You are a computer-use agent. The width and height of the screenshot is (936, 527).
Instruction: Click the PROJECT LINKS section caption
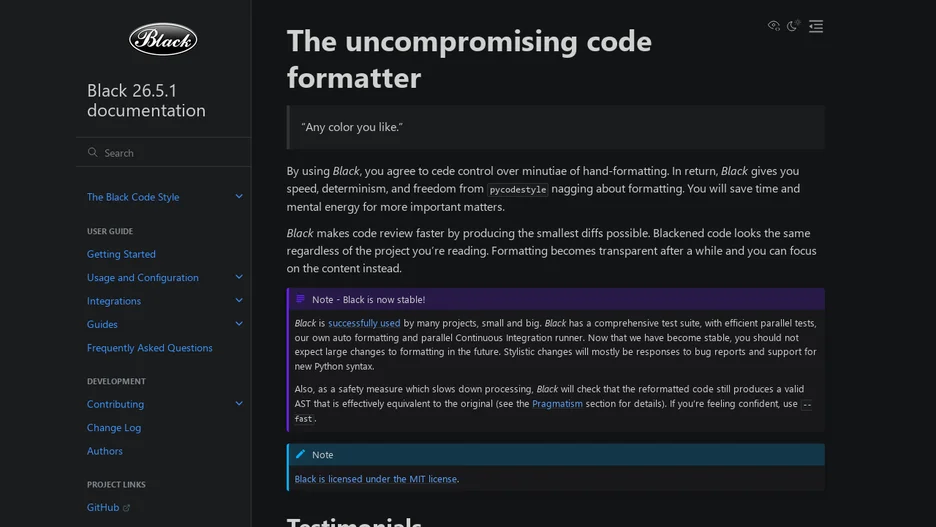pos(116,485)
